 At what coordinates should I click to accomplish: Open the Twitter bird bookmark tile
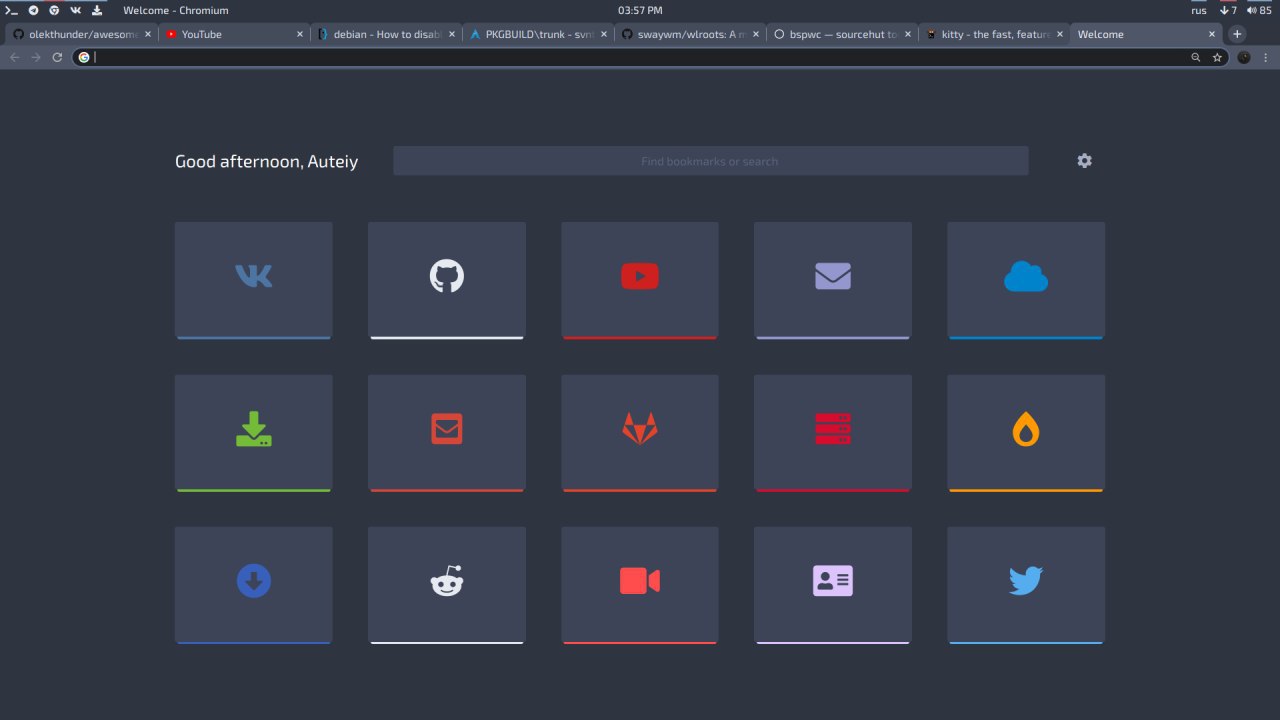pos(1026,585)
